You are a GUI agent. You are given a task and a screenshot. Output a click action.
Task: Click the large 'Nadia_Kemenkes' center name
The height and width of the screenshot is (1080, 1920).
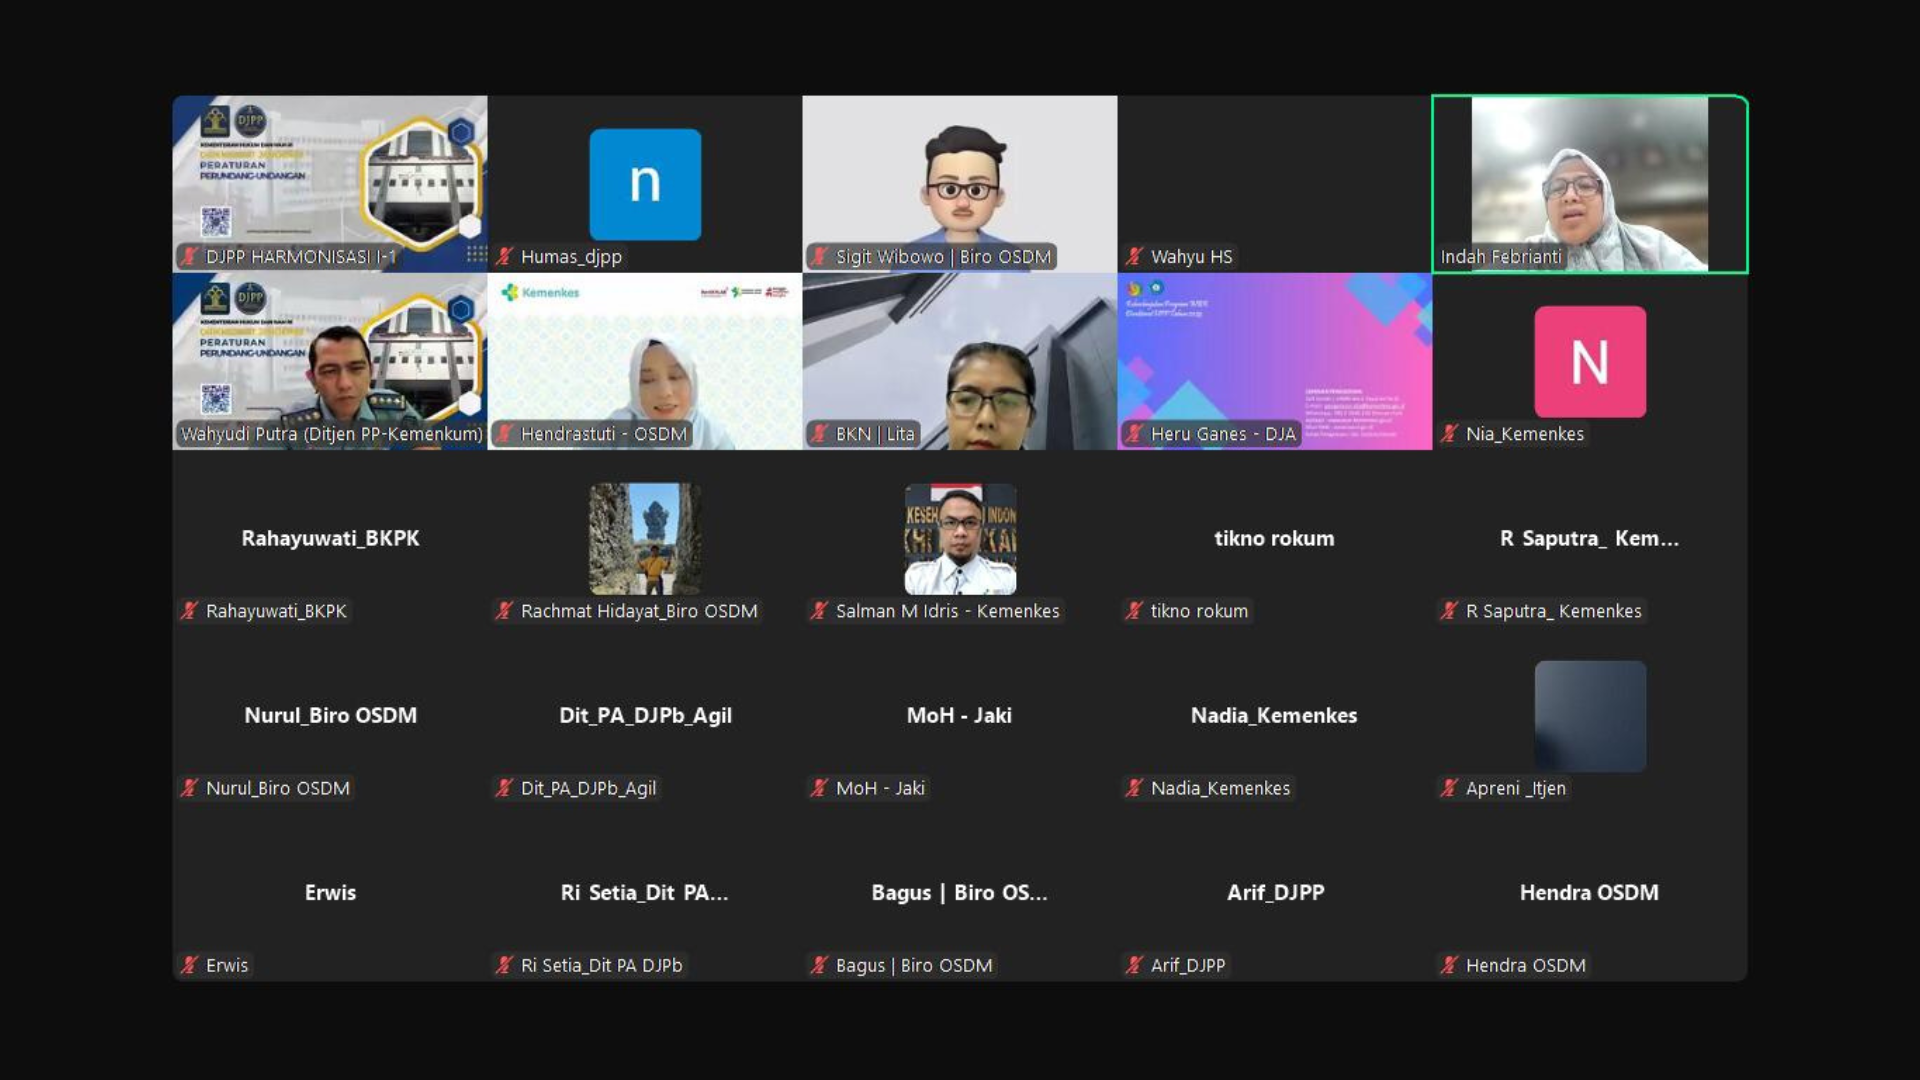coord(1274,715)
